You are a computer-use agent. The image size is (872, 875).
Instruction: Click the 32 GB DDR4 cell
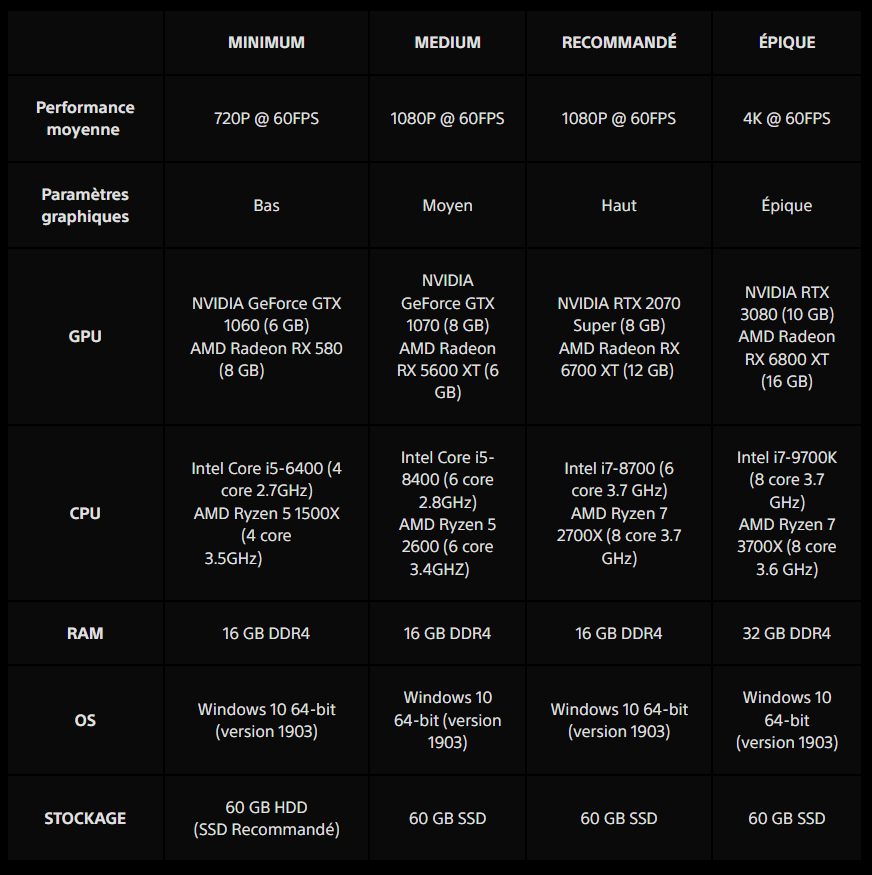[x=786, y=633]
